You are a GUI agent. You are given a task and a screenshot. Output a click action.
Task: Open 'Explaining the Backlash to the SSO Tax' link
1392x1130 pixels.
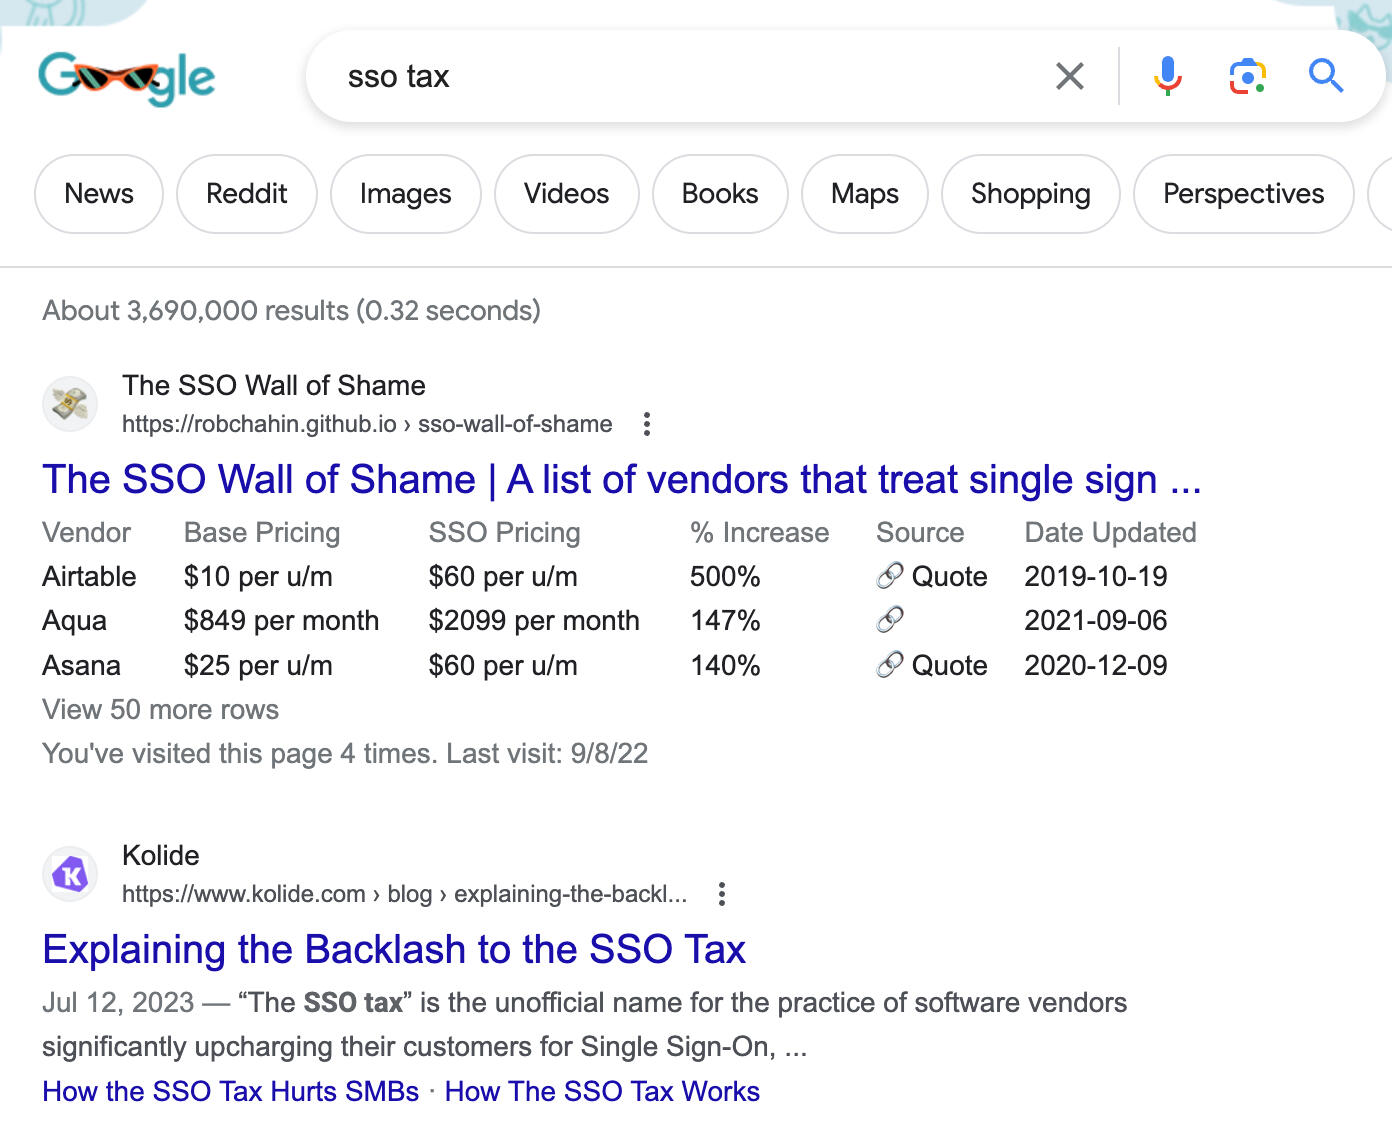[x=394, y=950]
